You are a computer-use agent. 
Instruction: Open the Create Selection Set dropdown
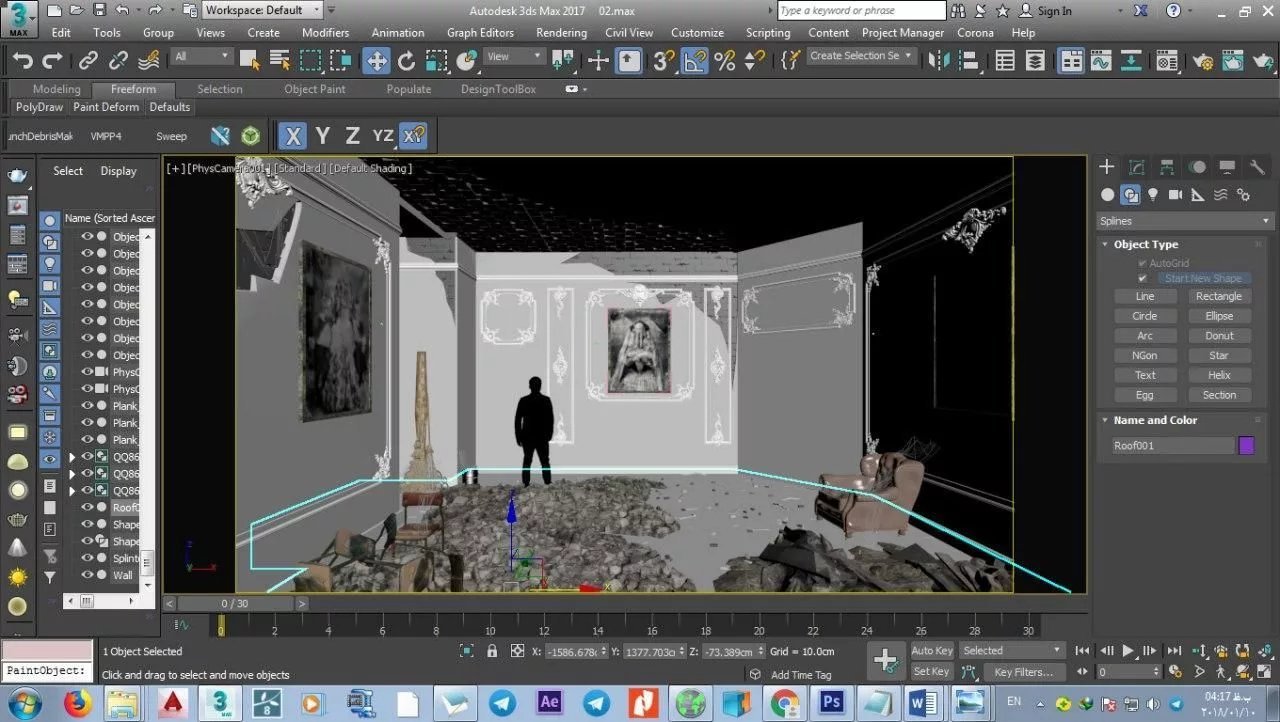(x=861, y=57)
